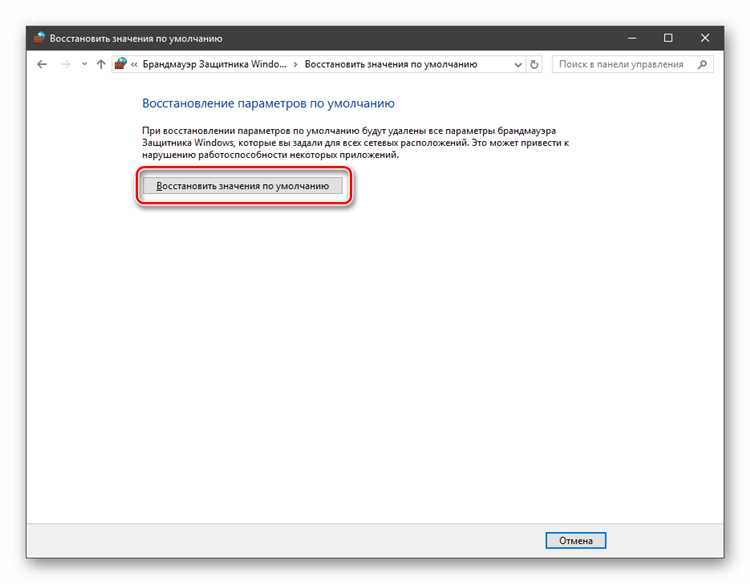Minimize the window
Screen dimensions: 750x584
coord(632,38)
